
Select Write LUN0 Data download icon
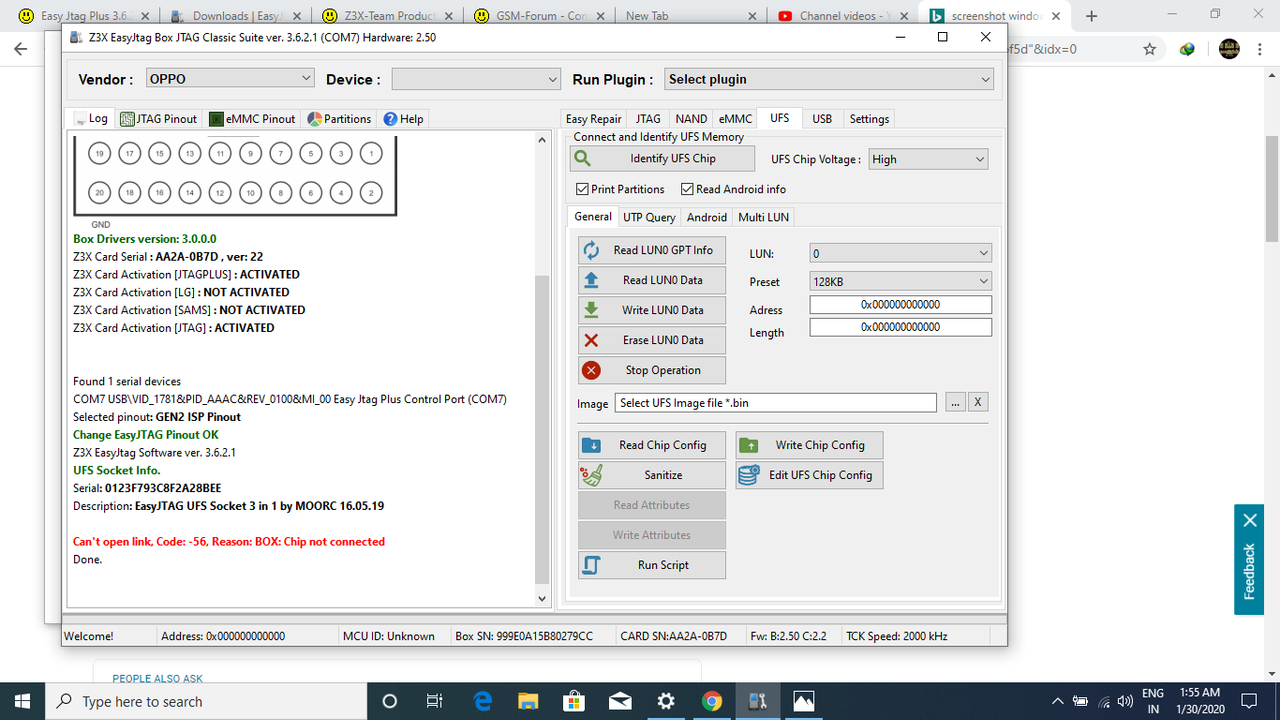point(591,310)
